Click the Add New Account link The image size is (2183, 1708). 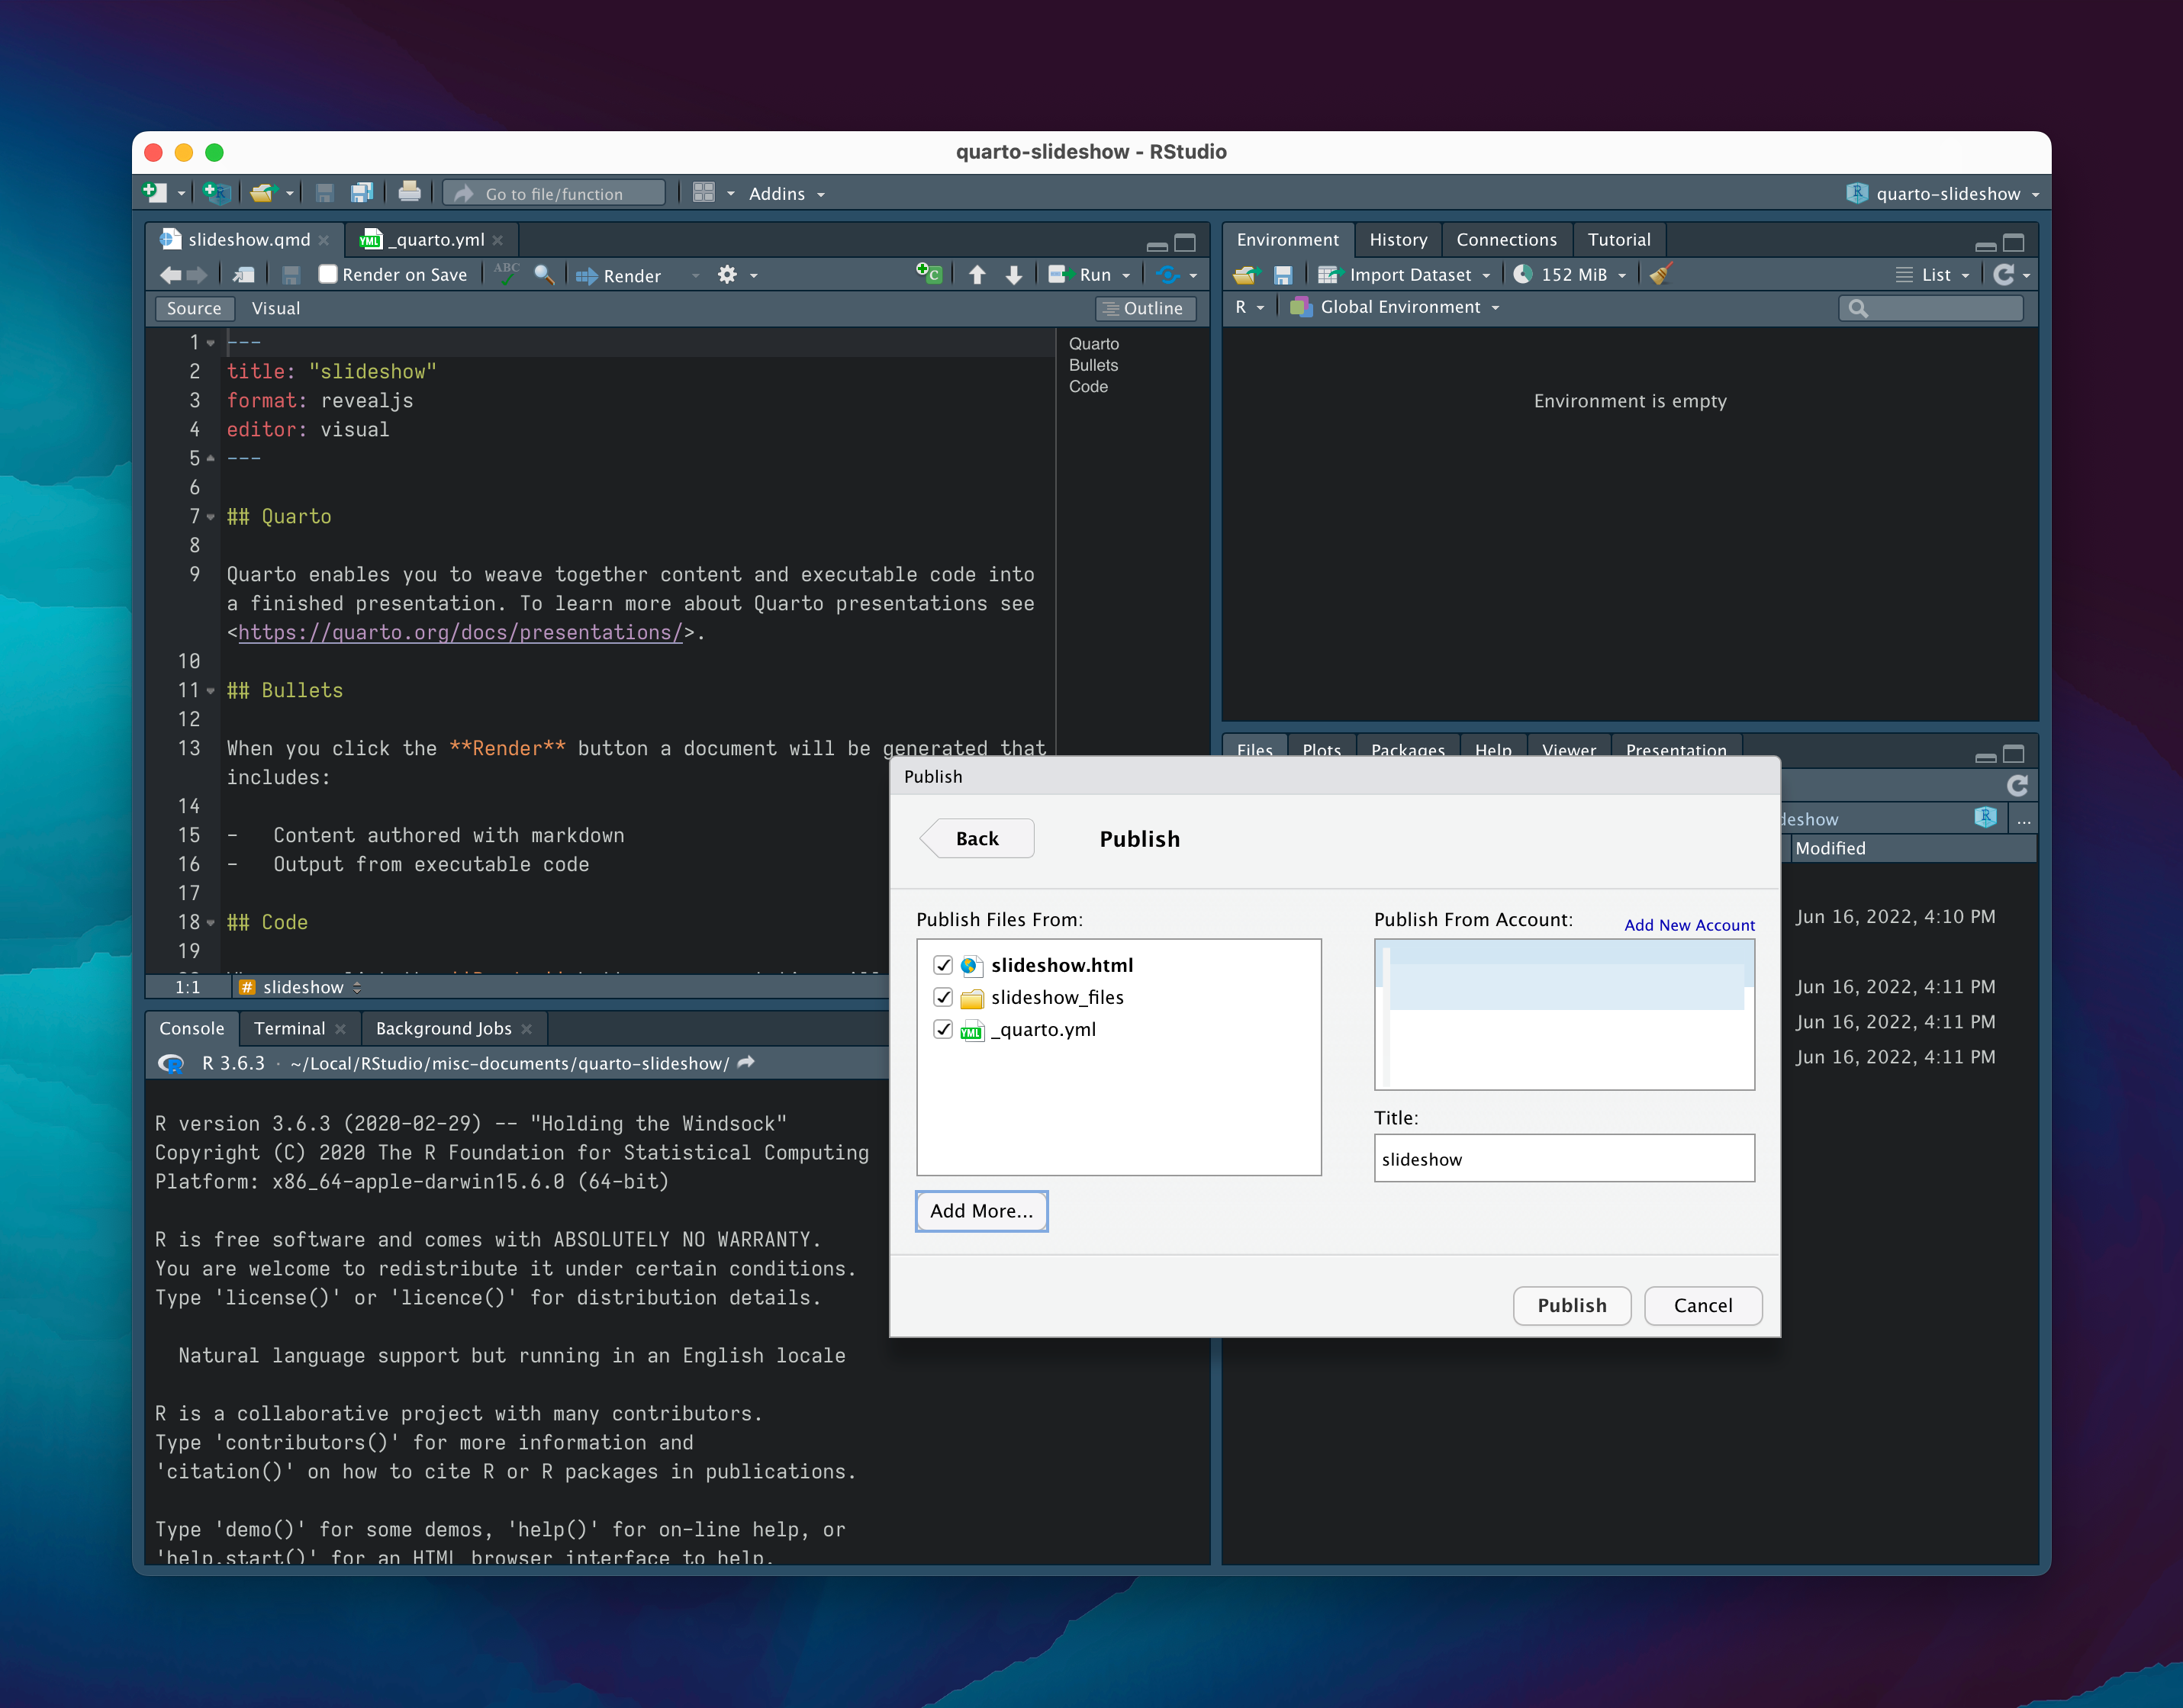point(1689,925)
